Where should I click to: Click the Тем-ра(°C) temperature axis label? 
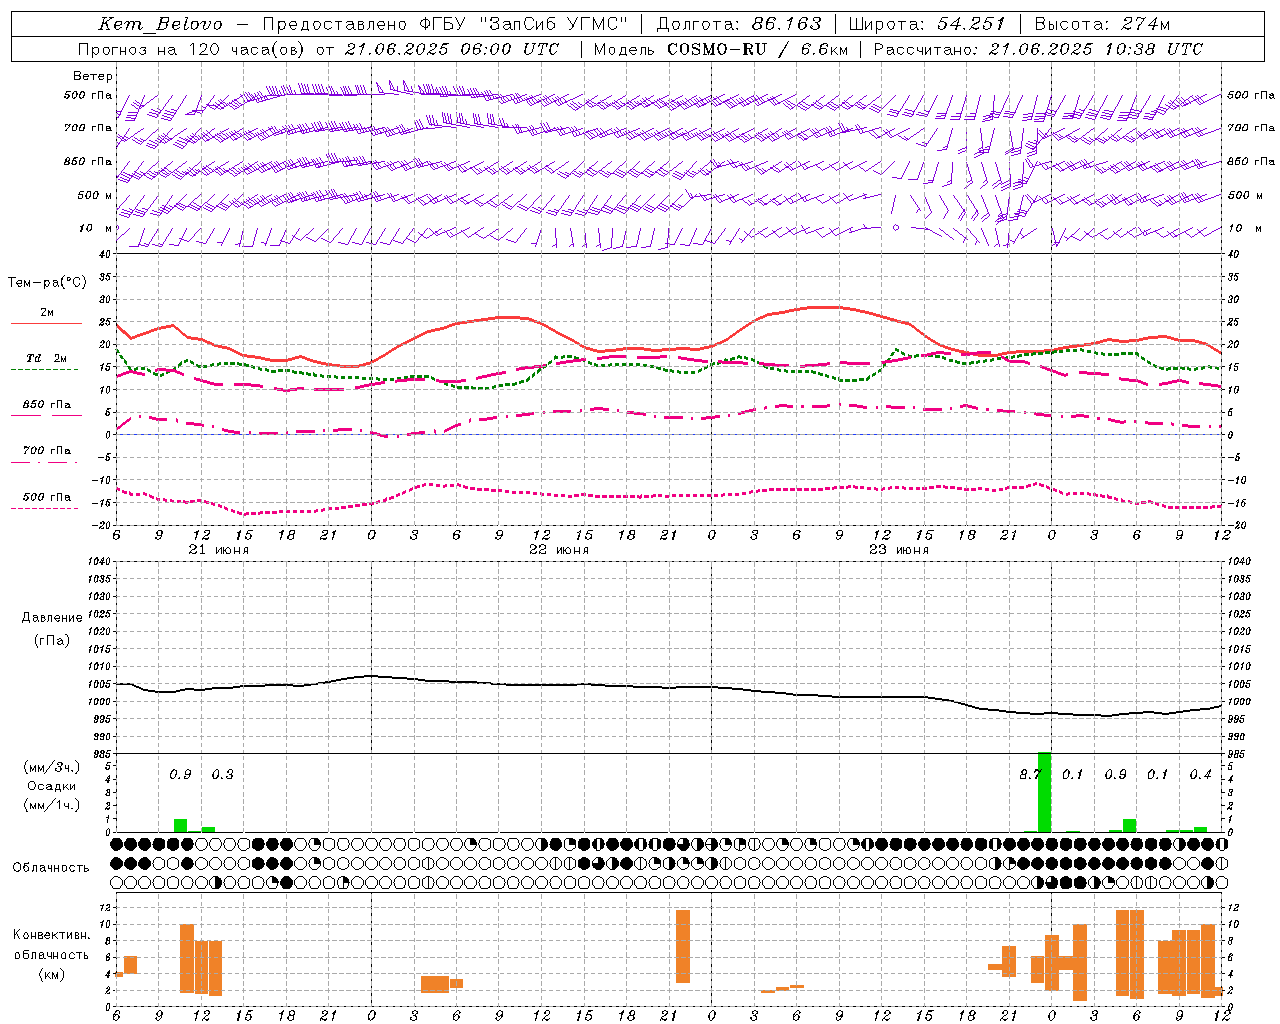tap(47, 283)
